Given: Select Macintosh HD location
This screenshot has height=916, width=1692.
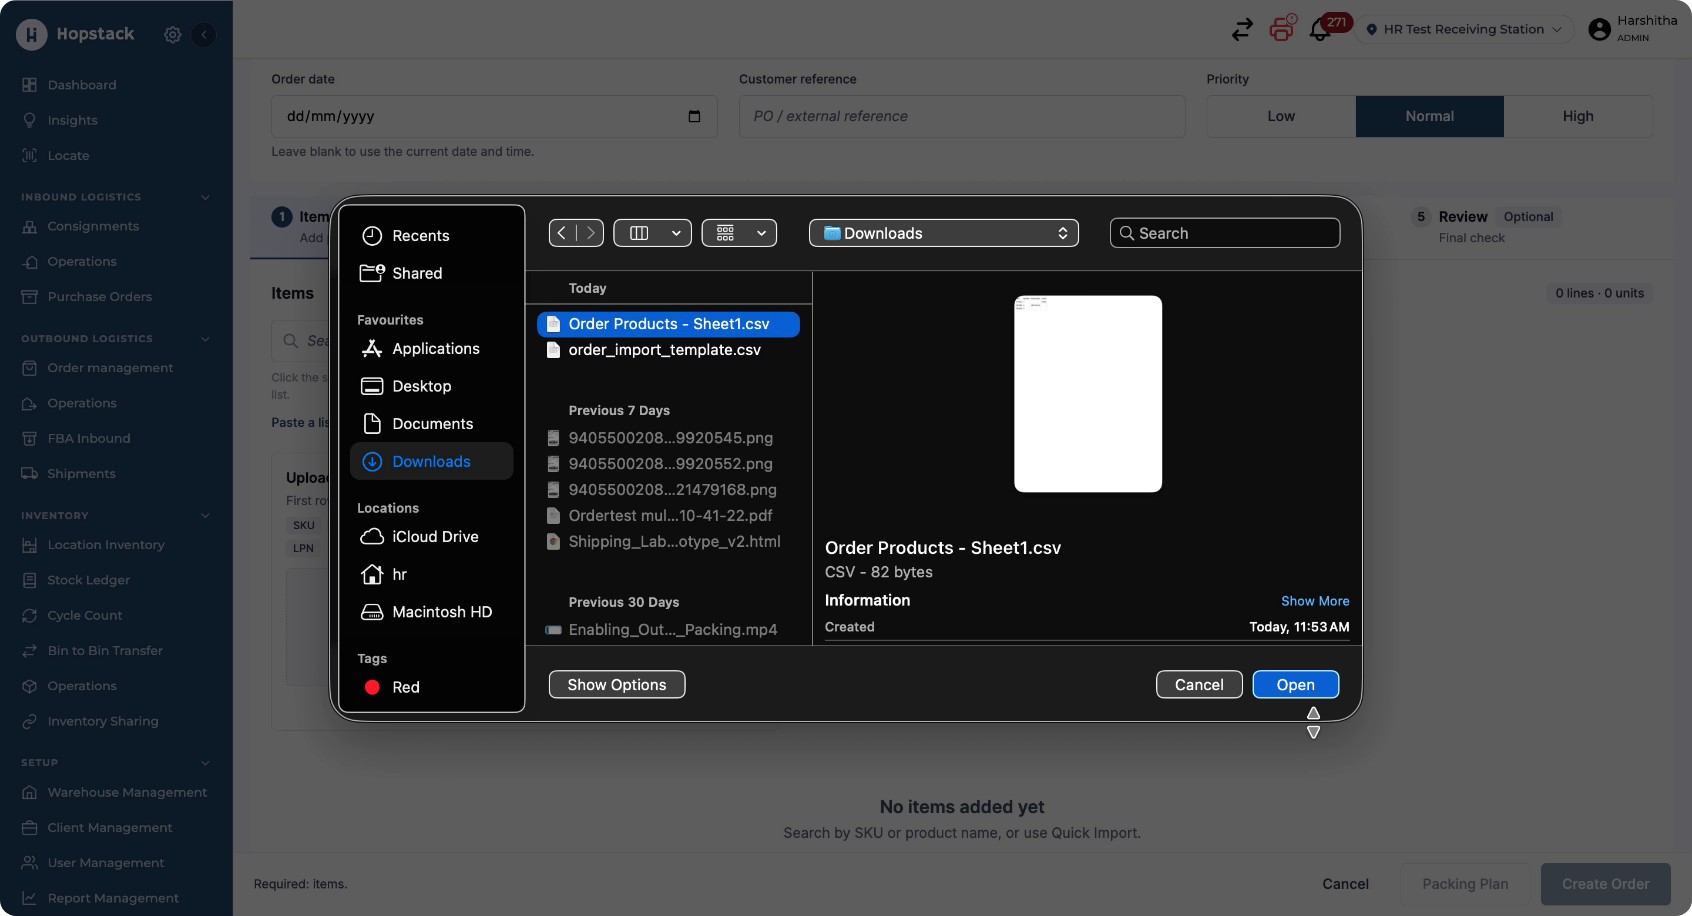Looking at the screenshot, I should [441, 612].
